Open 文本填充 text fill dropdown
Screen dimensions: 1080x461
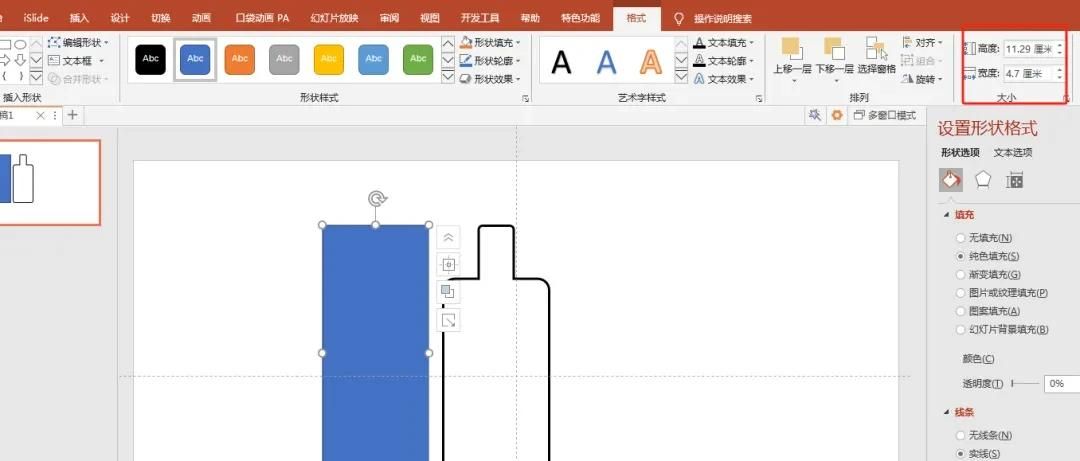(724, 43)
